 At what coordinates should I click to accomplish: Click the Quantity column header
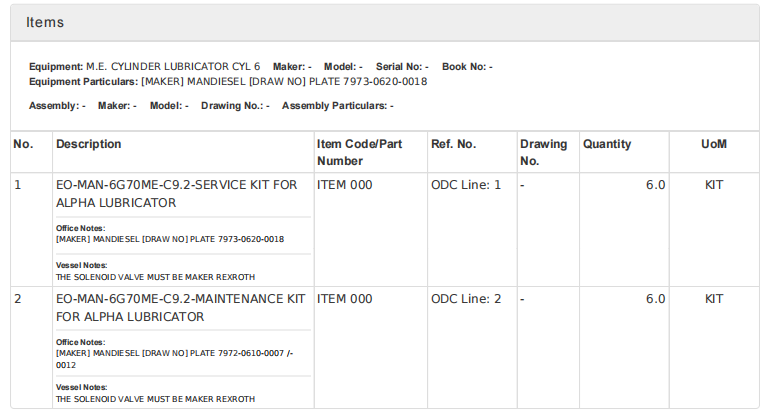pyautogui.click(x=607, y=145)
